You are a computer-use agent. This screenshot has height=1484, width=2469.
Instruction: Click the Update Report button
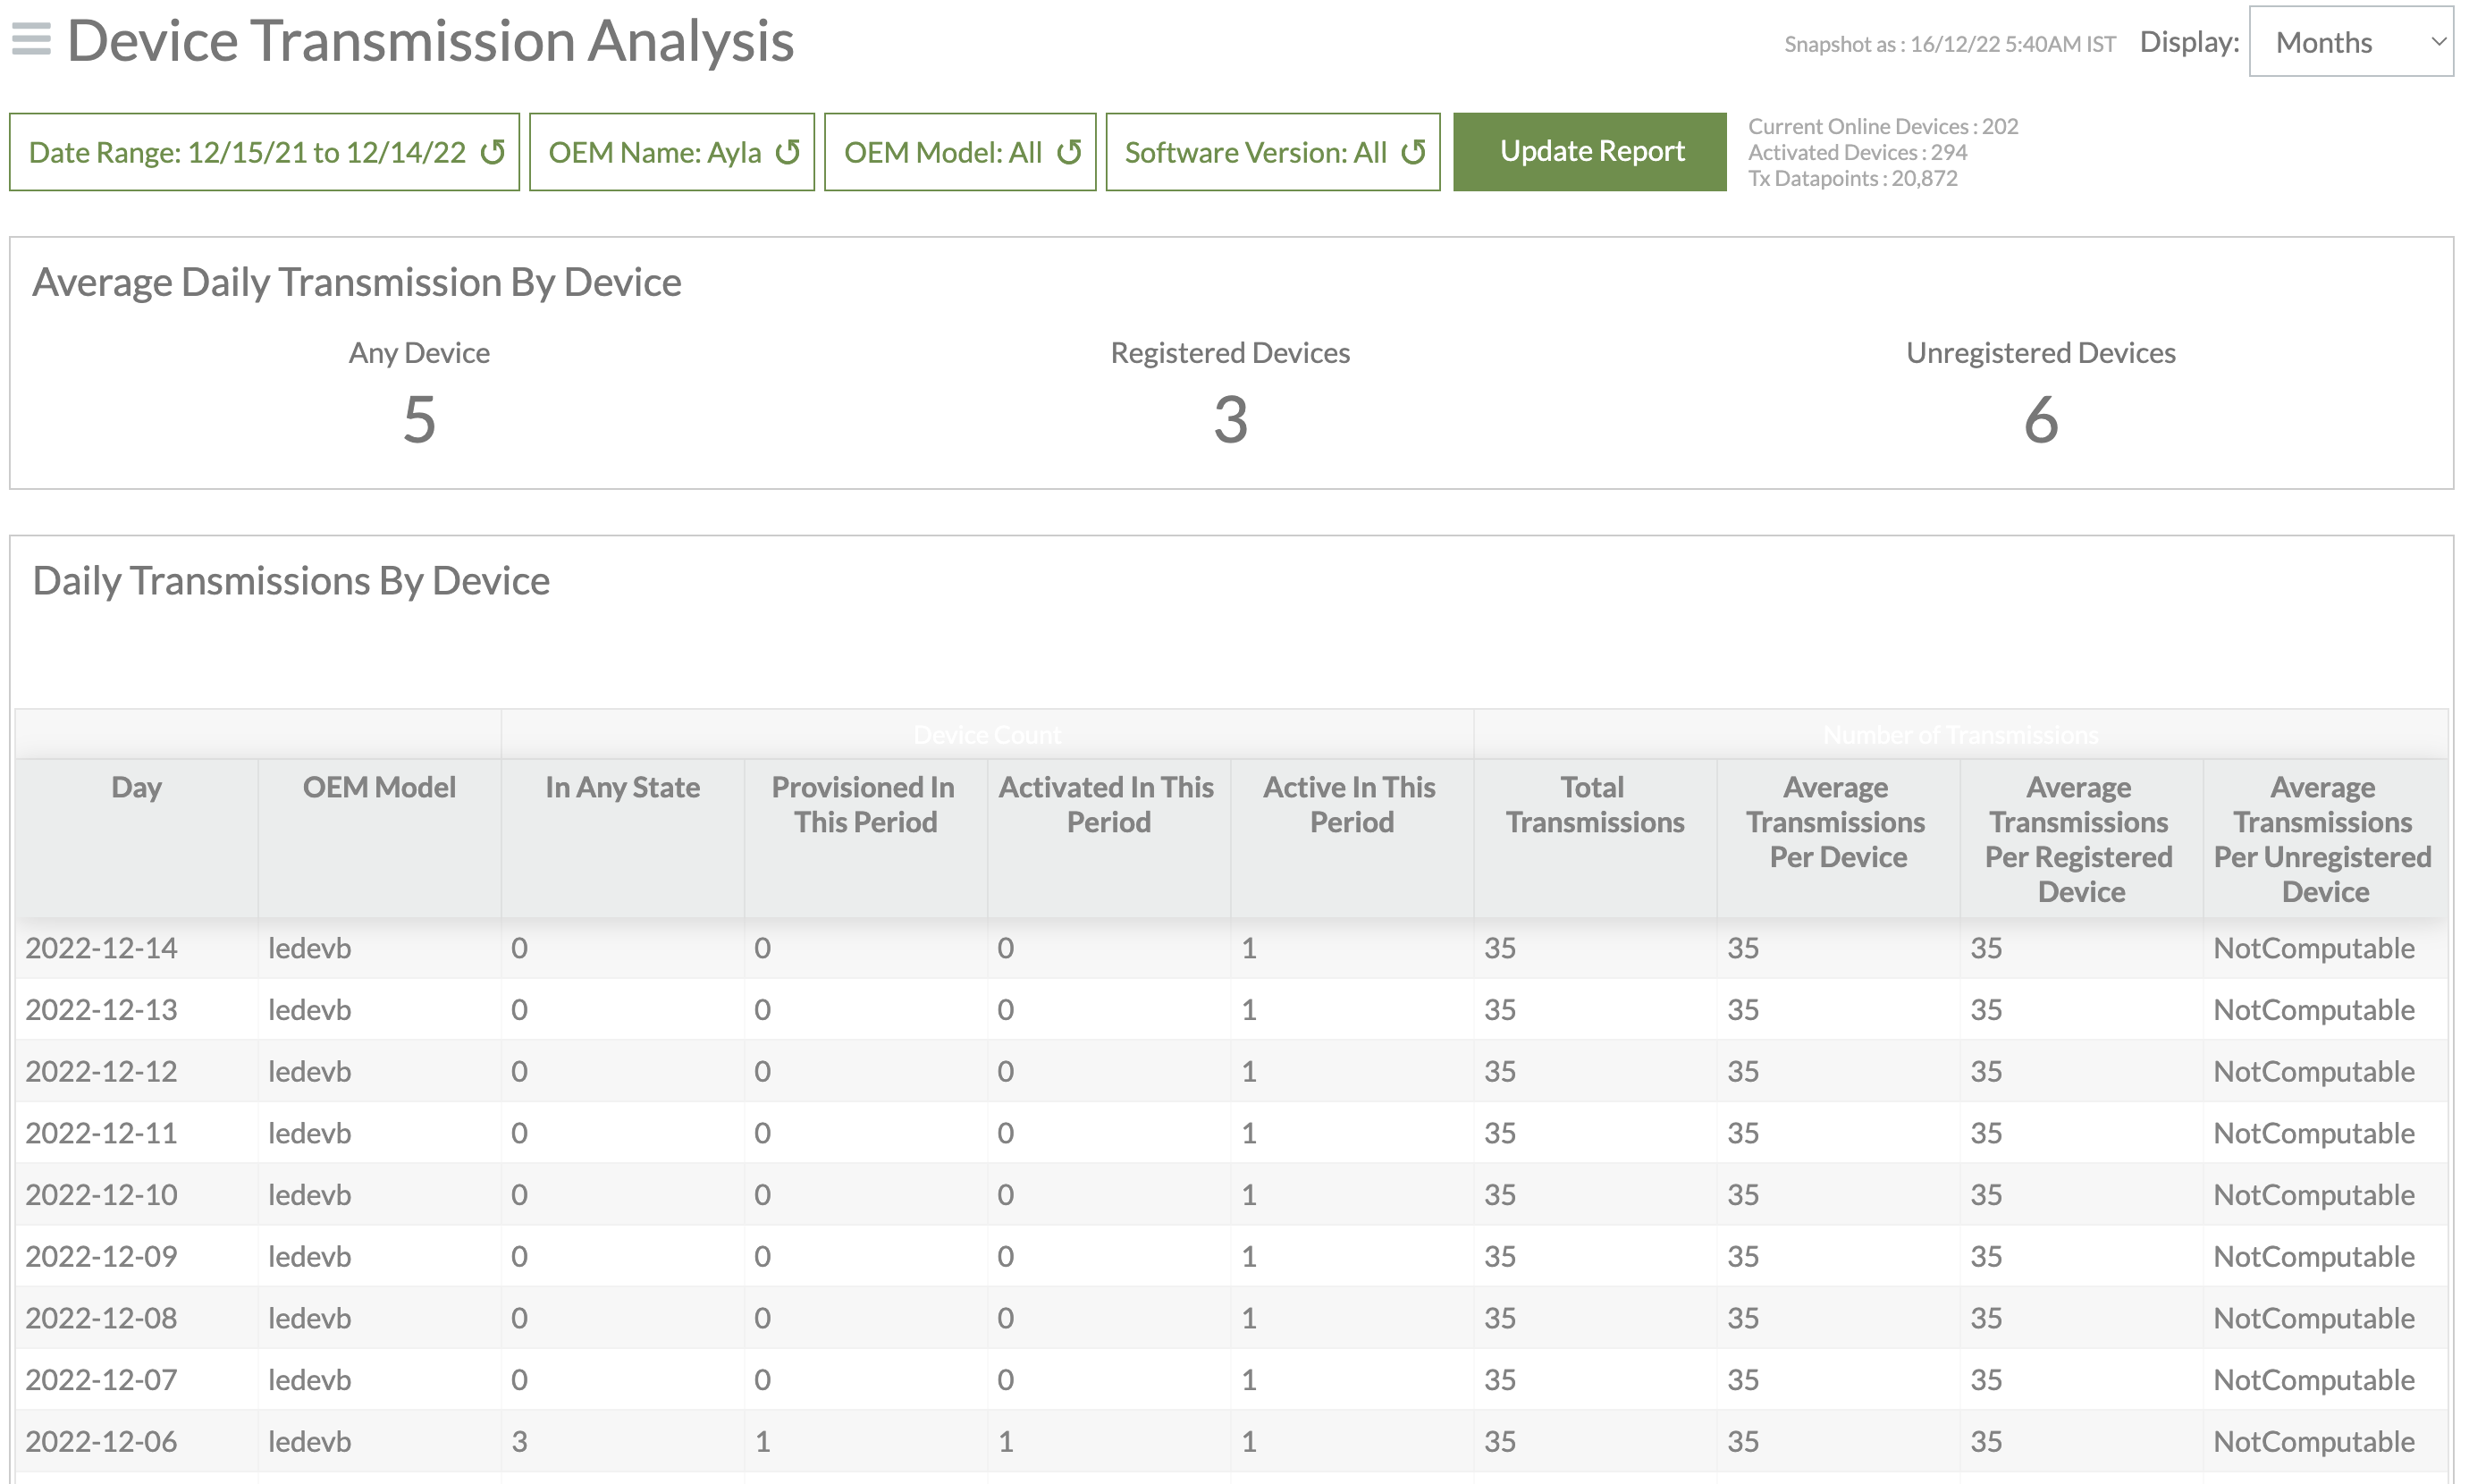click(x=1589, y=151)
